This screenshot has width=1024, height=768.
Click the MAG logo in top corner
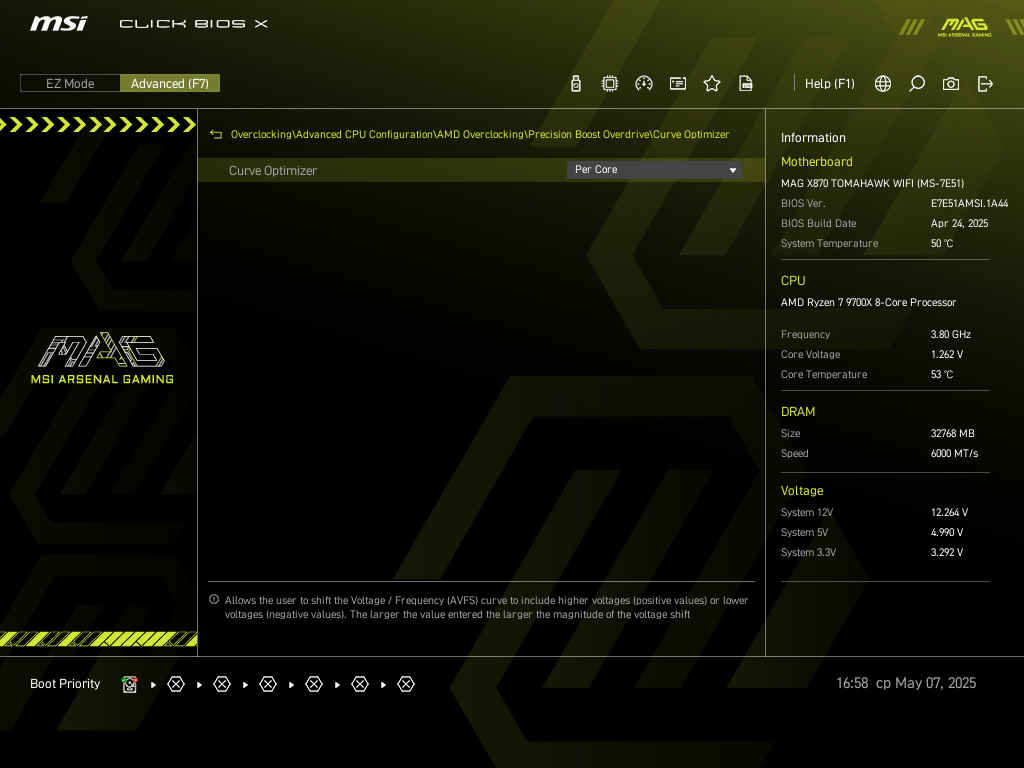tap(965, 26)
